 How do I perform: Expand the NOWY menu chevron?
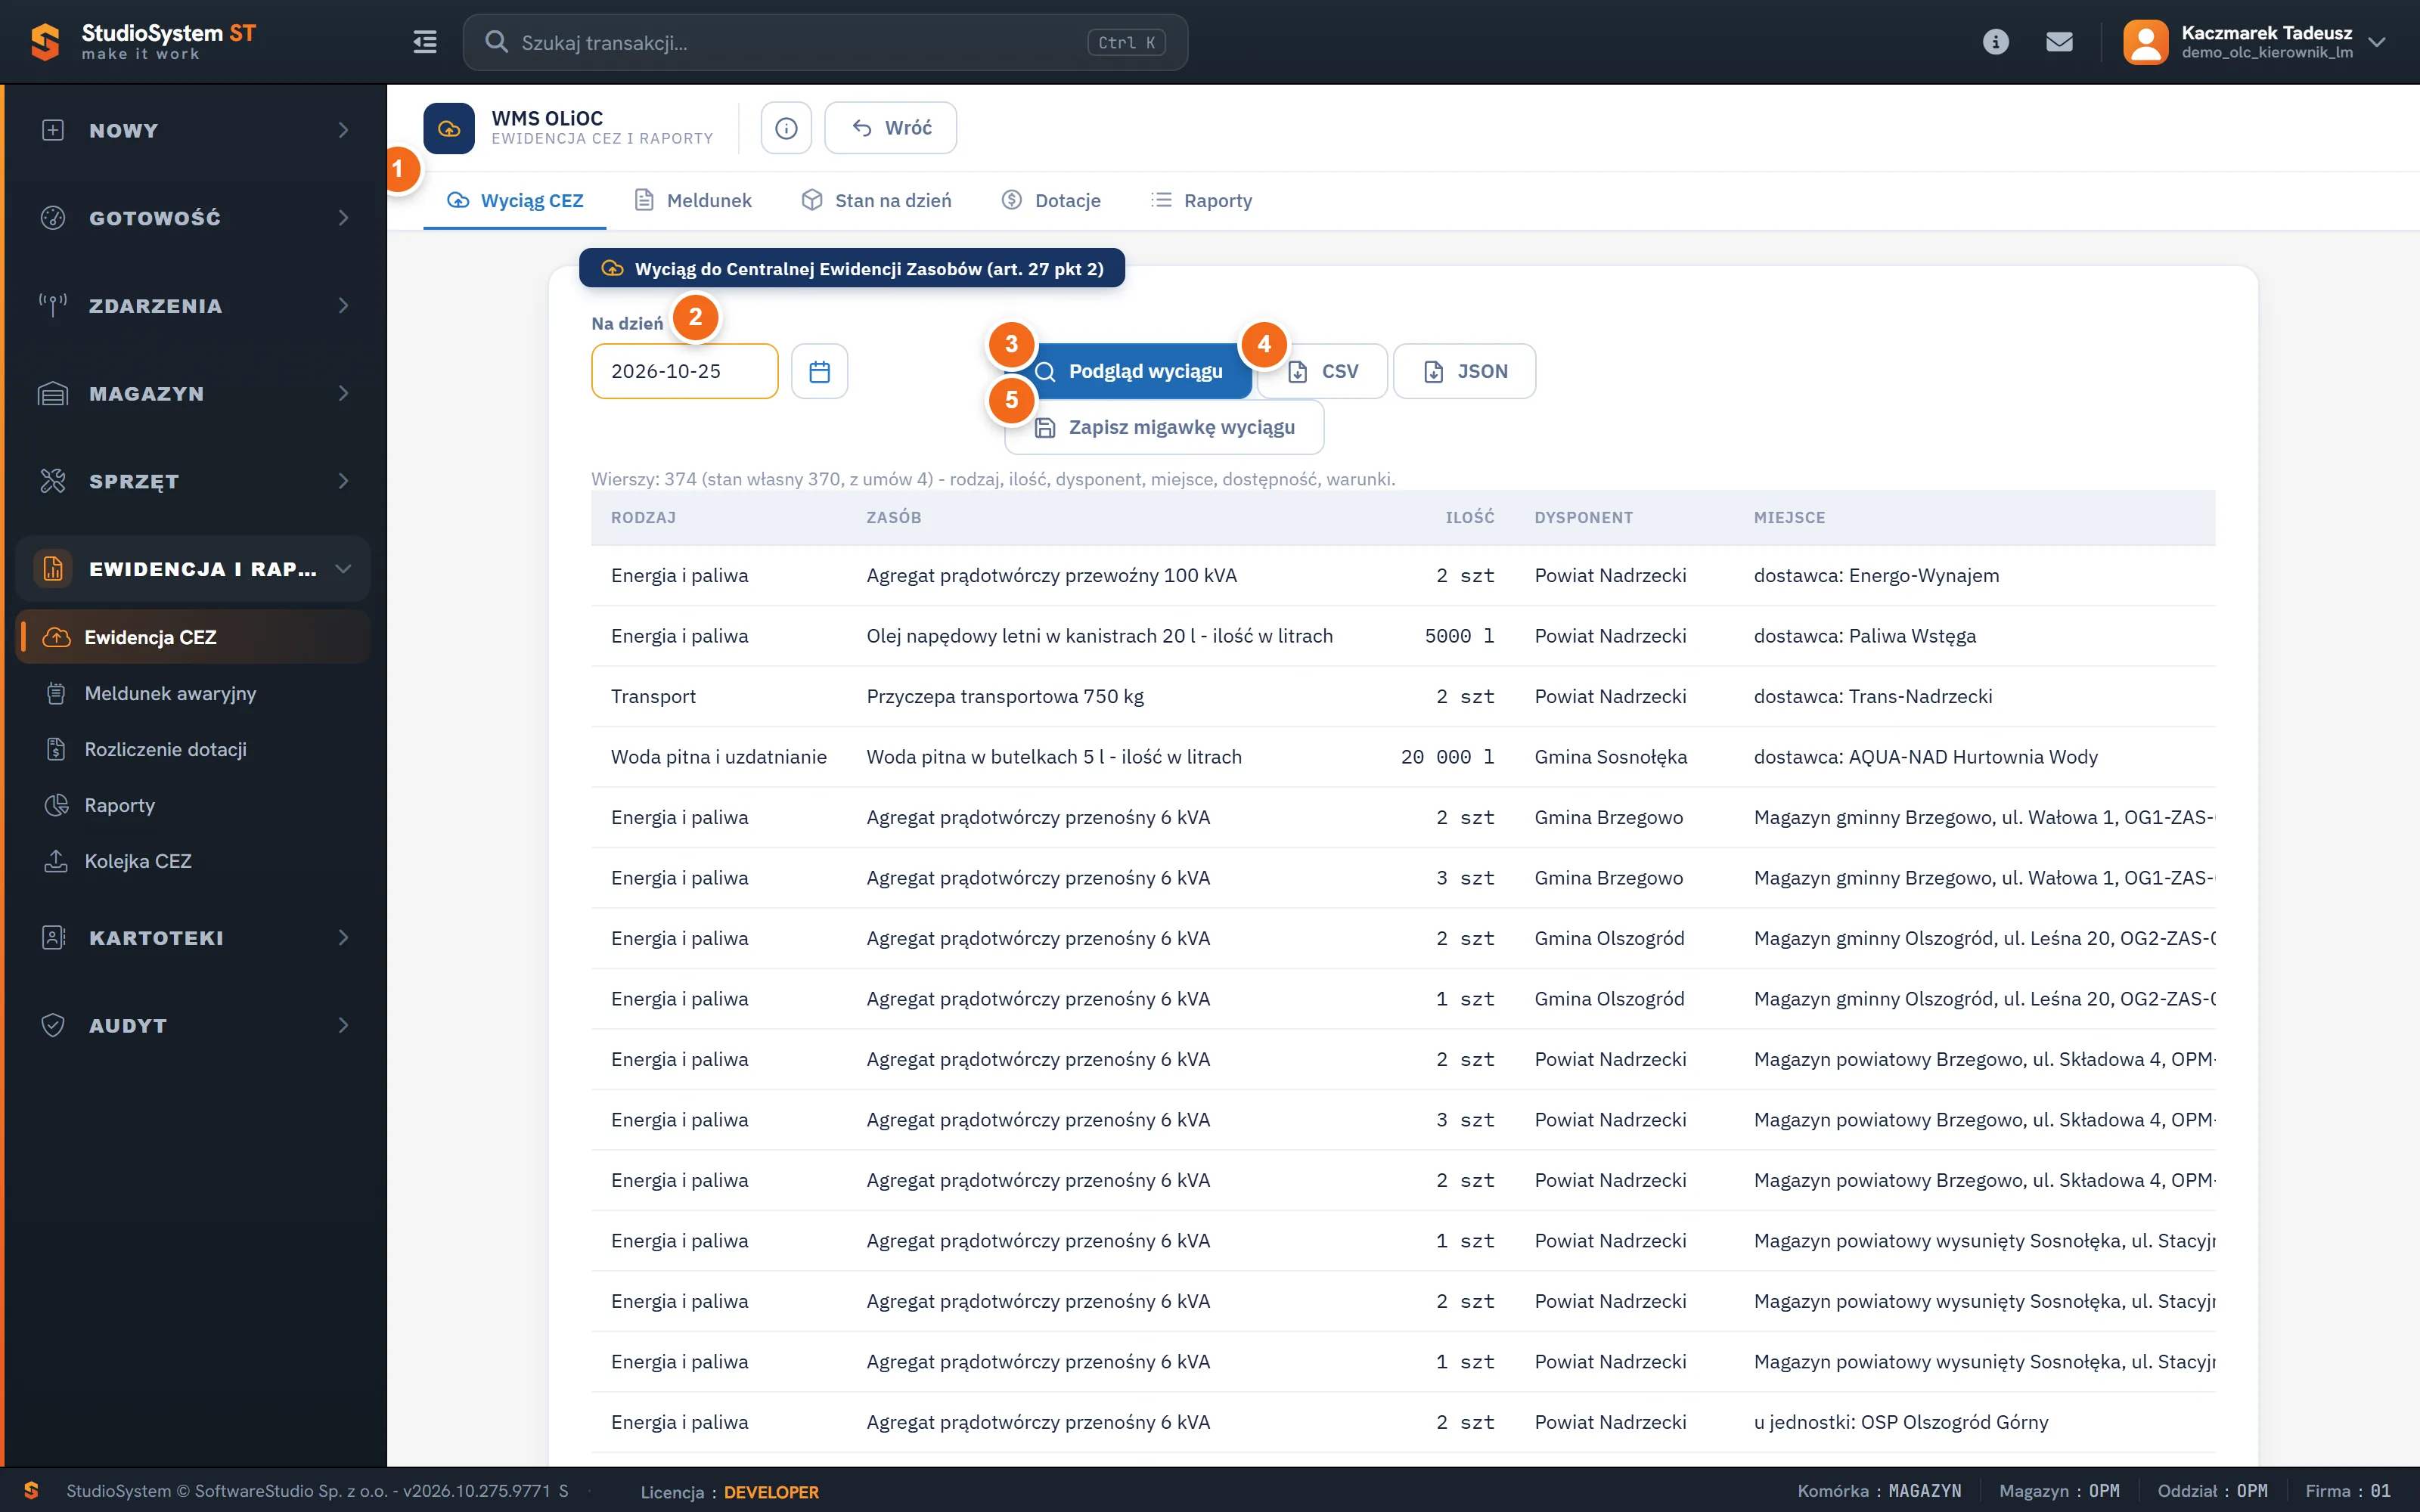(343, 130)
